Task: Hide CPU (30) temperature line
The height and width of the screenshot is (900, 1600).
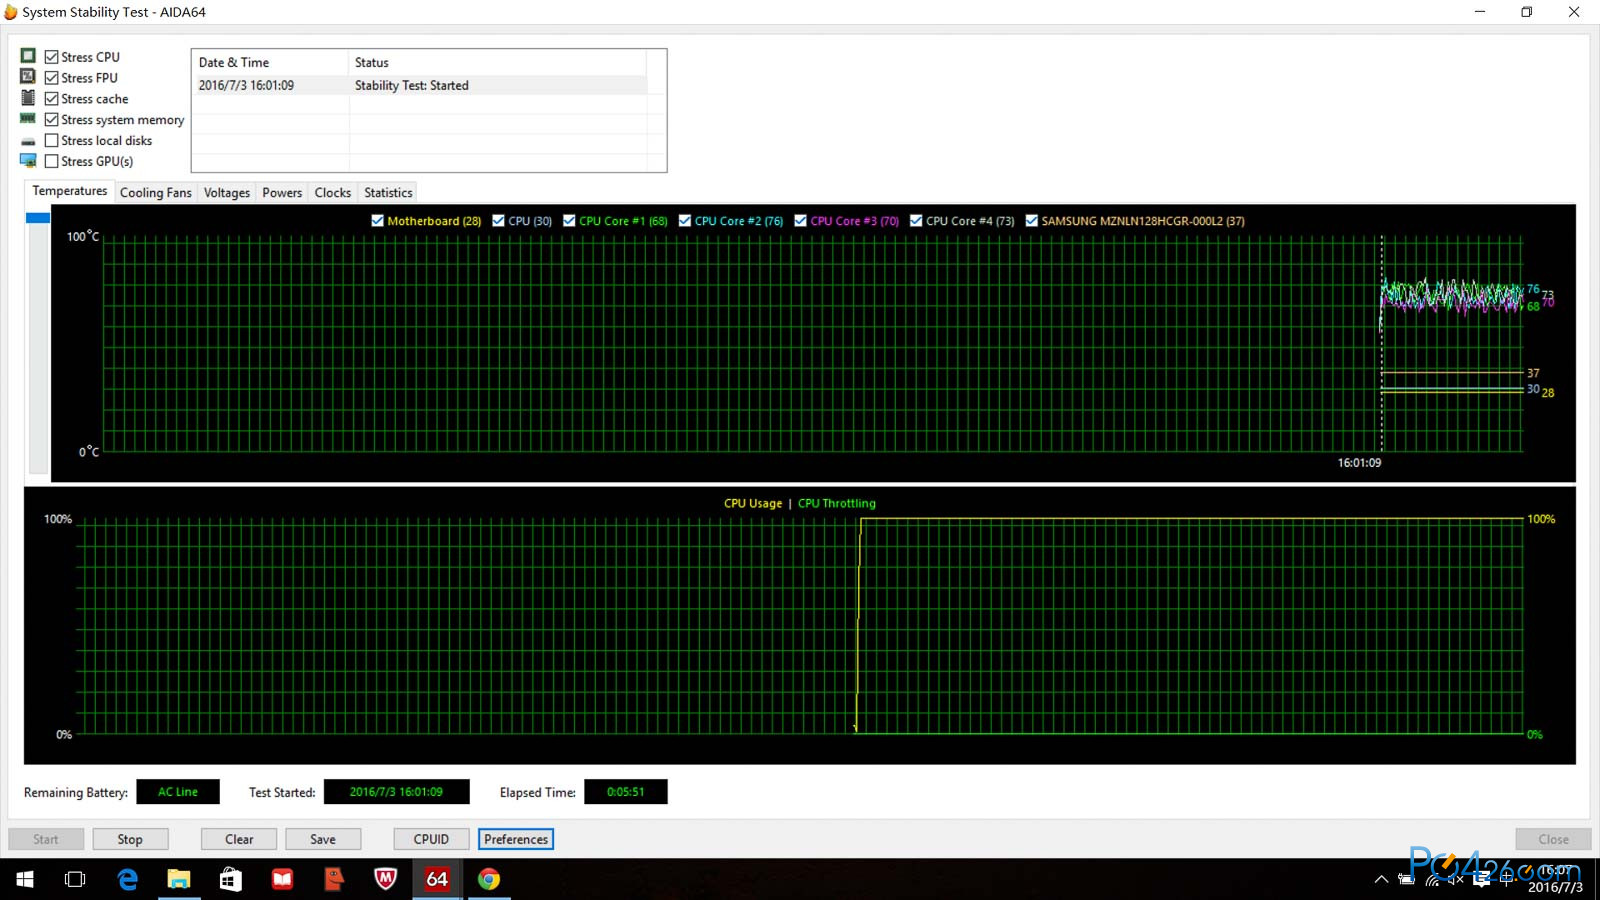Action: point(498,221)
